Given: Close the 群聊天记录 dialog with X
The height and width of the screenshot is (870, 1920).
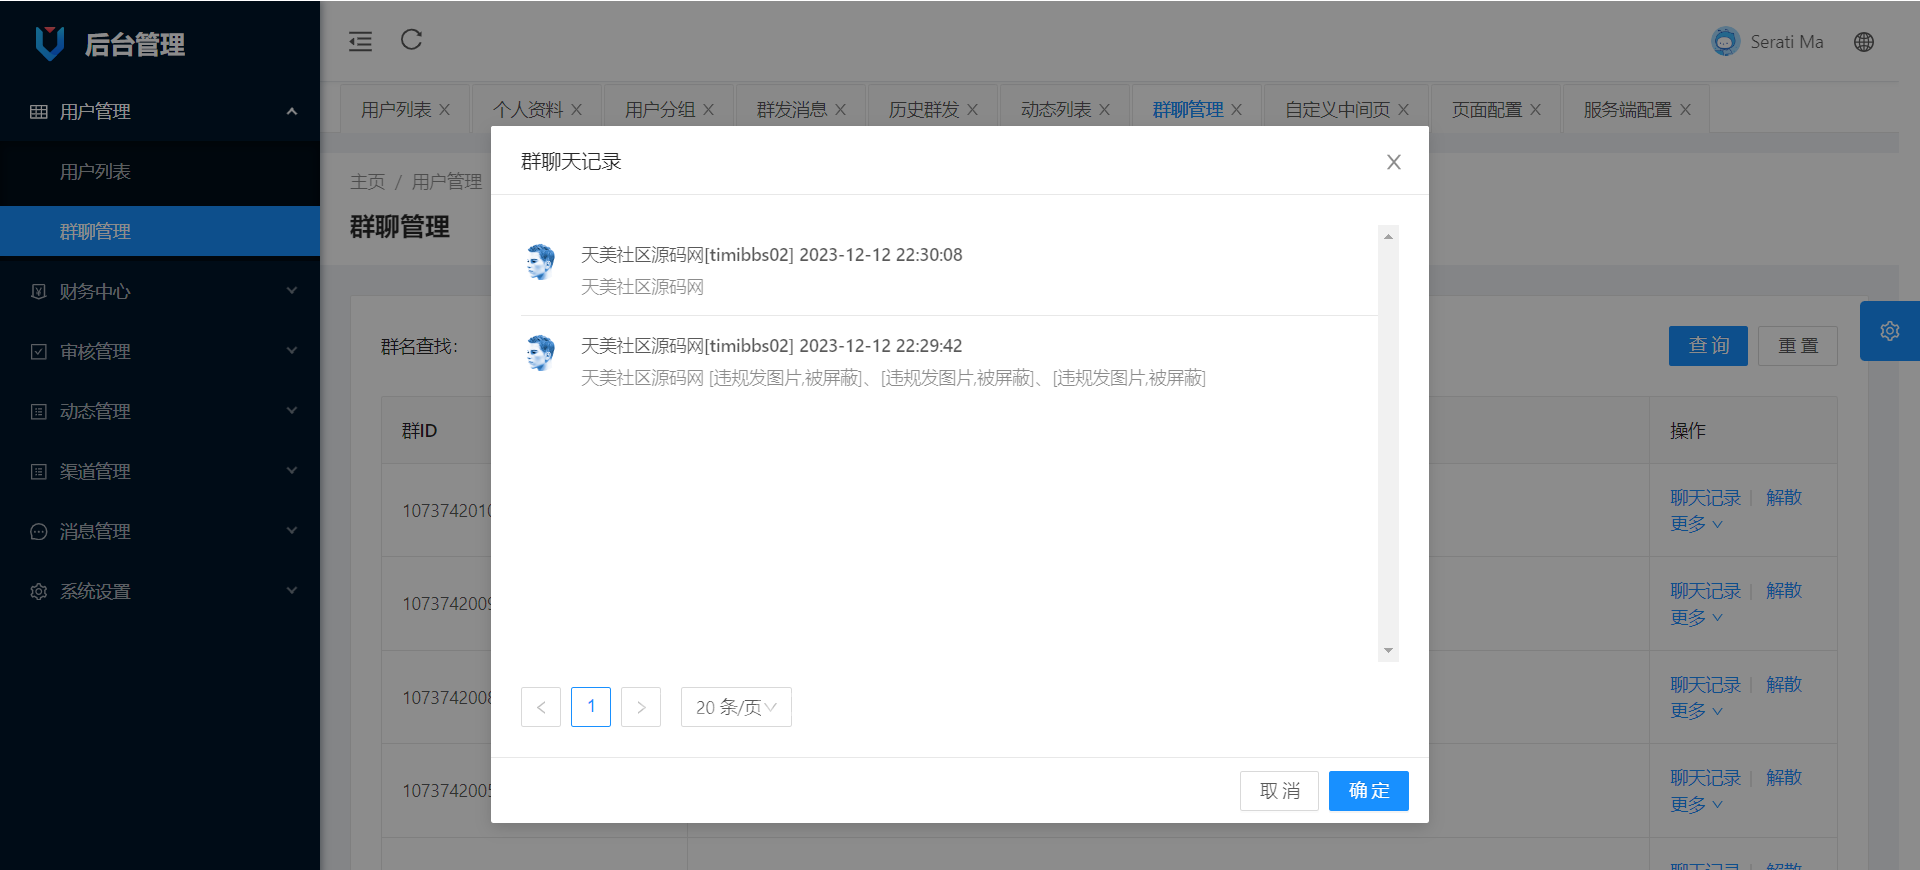Looking at the screenshot, I should coord(1393,162).
